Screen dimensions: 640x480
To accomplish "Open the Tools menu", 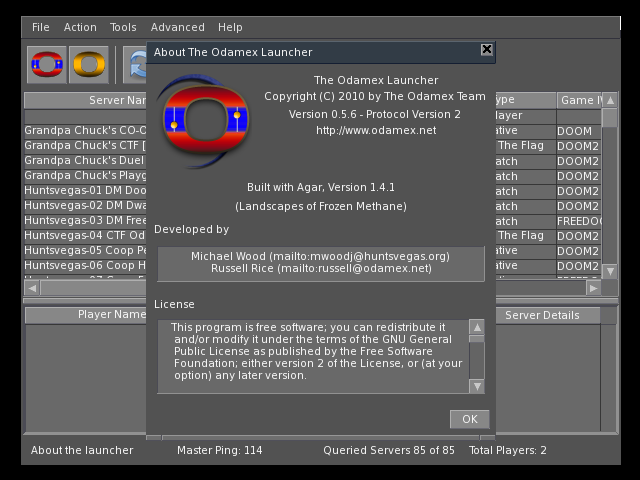I will (x=123, y=27).
